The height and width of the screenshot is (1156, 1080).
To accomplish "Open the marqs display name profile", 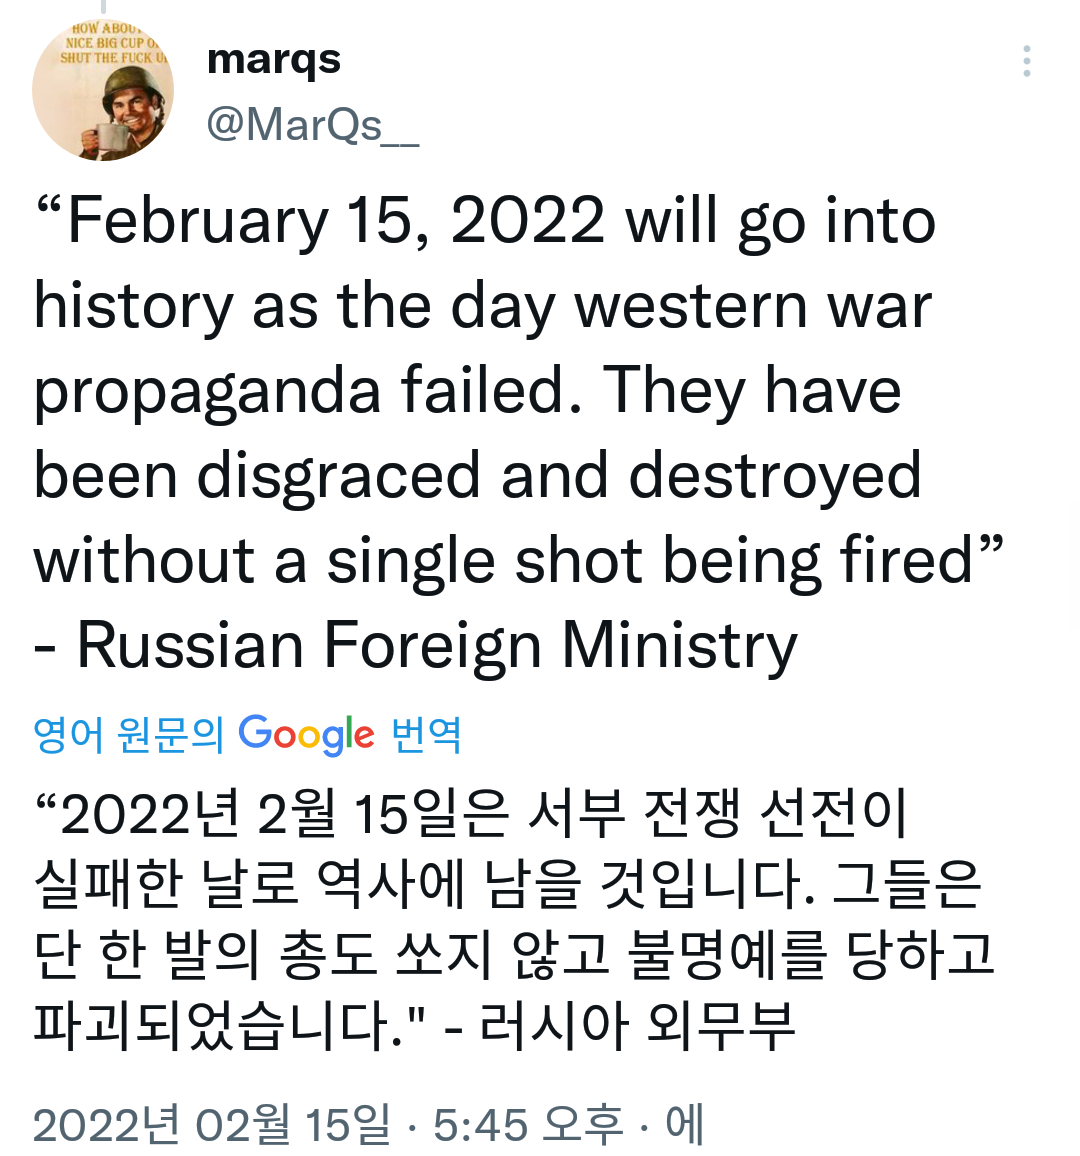I will coord(274,60).
